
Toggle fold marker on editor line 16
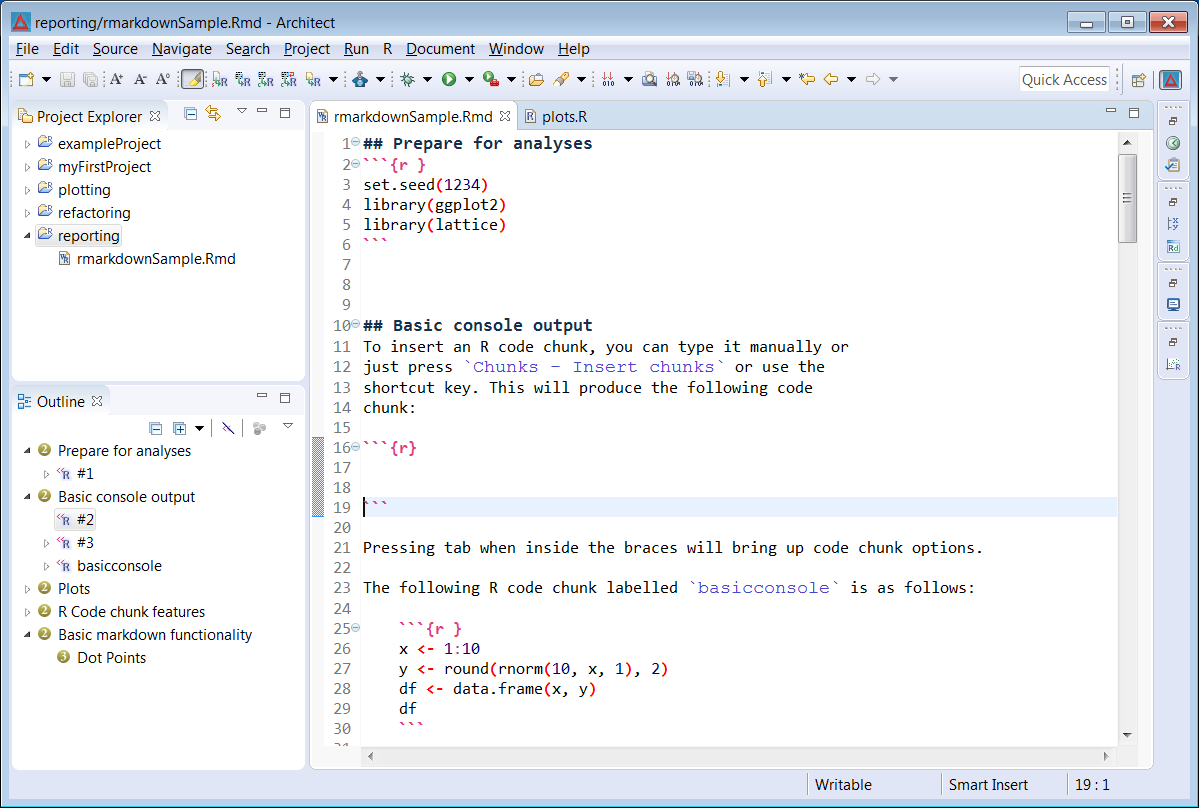(x=356, y=447)
